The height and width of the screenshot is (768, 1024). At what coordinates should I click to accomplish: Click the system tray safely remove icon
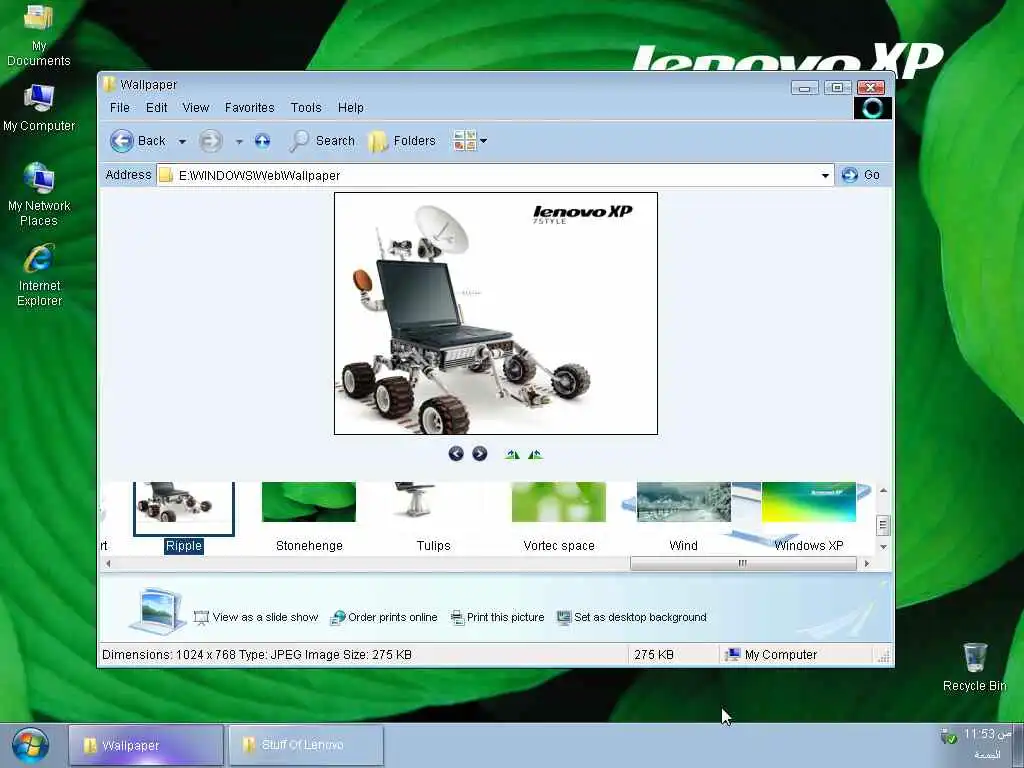tap(948, 735)
